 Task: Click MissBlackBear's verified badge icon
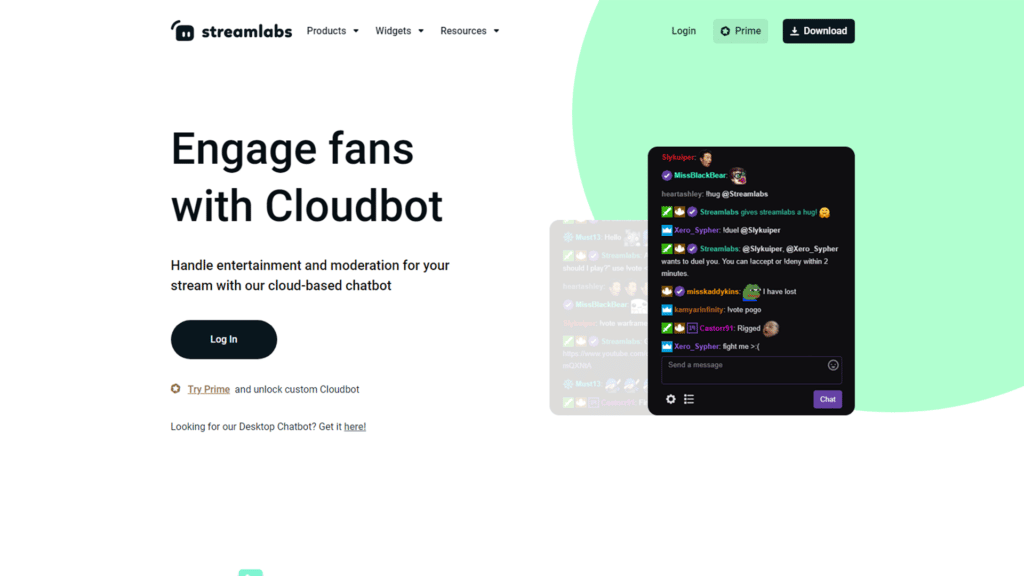coord(666,176)
